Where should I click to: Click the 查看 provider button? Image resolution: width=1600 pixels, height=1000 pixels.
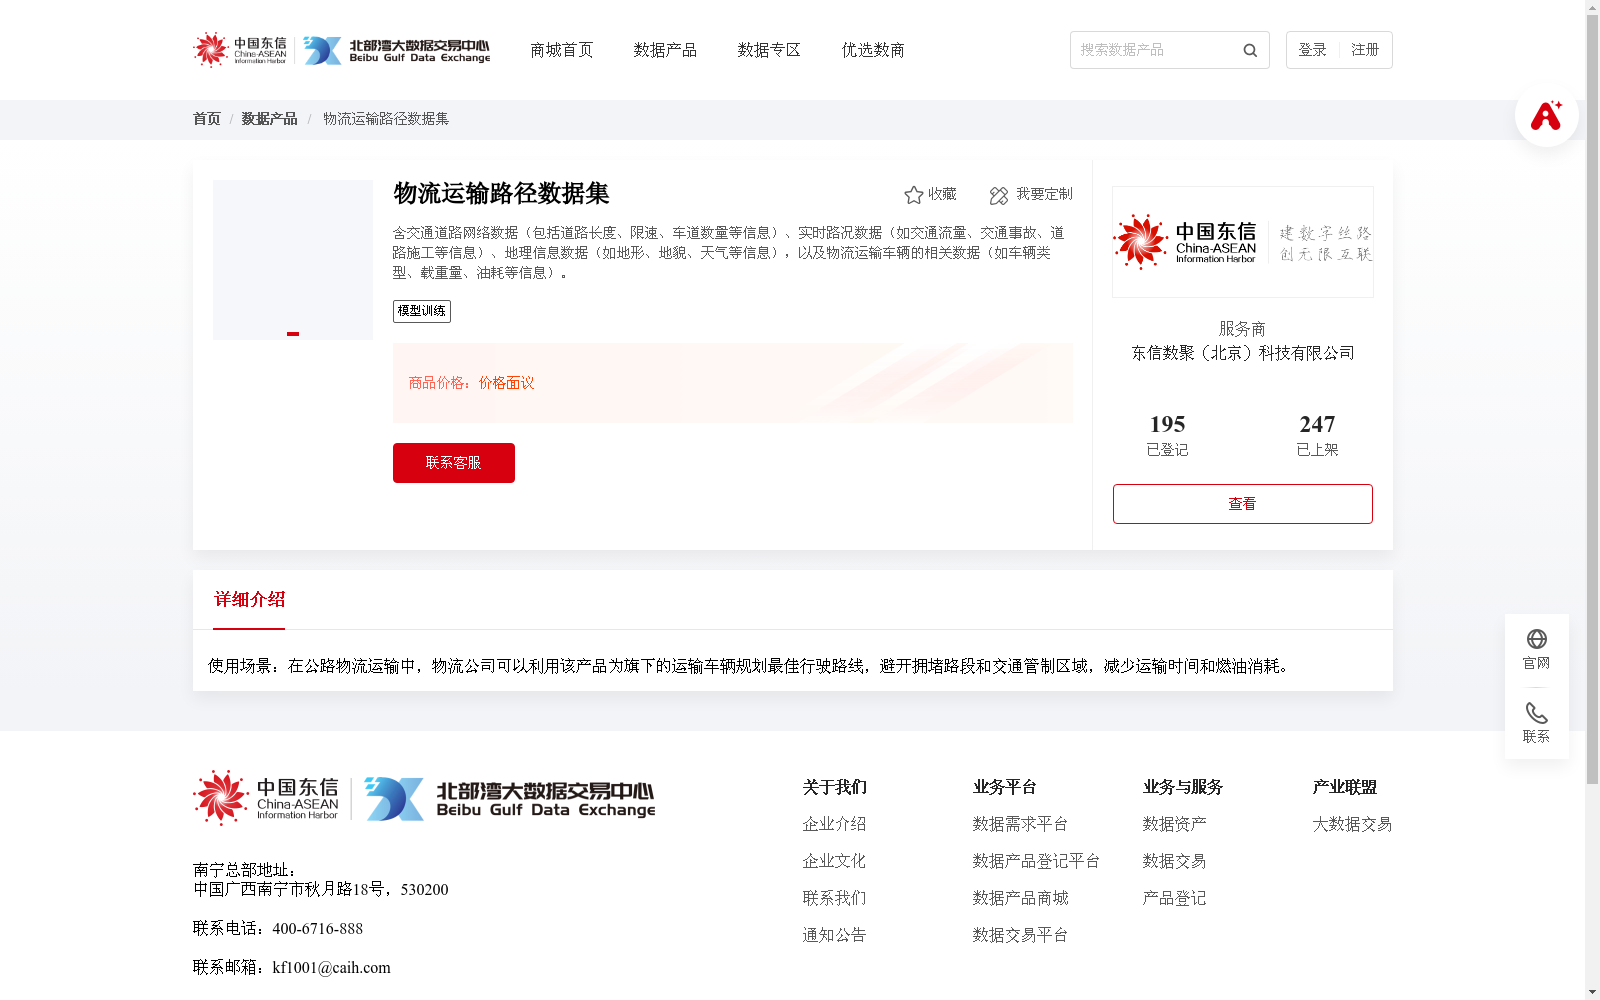coord(1243,504)
